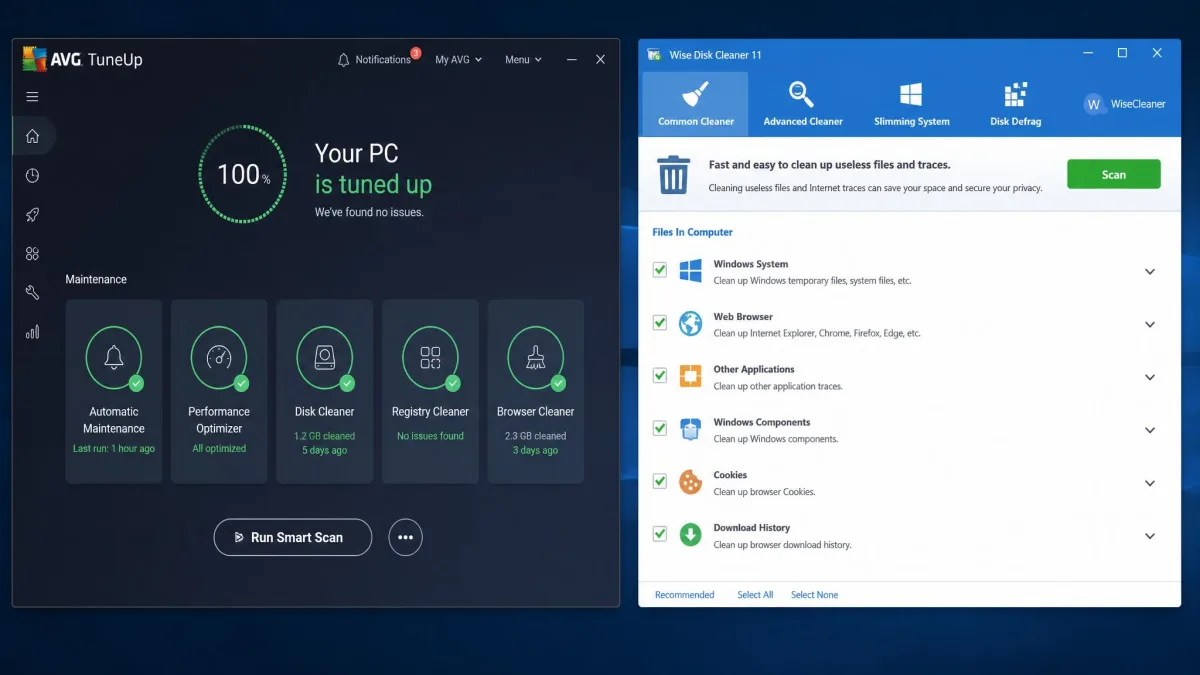Image resolution: width=1200 pixels, height=675 pixels.
Task: Uncheck the Download History checkbox
Action: (659, 534)
